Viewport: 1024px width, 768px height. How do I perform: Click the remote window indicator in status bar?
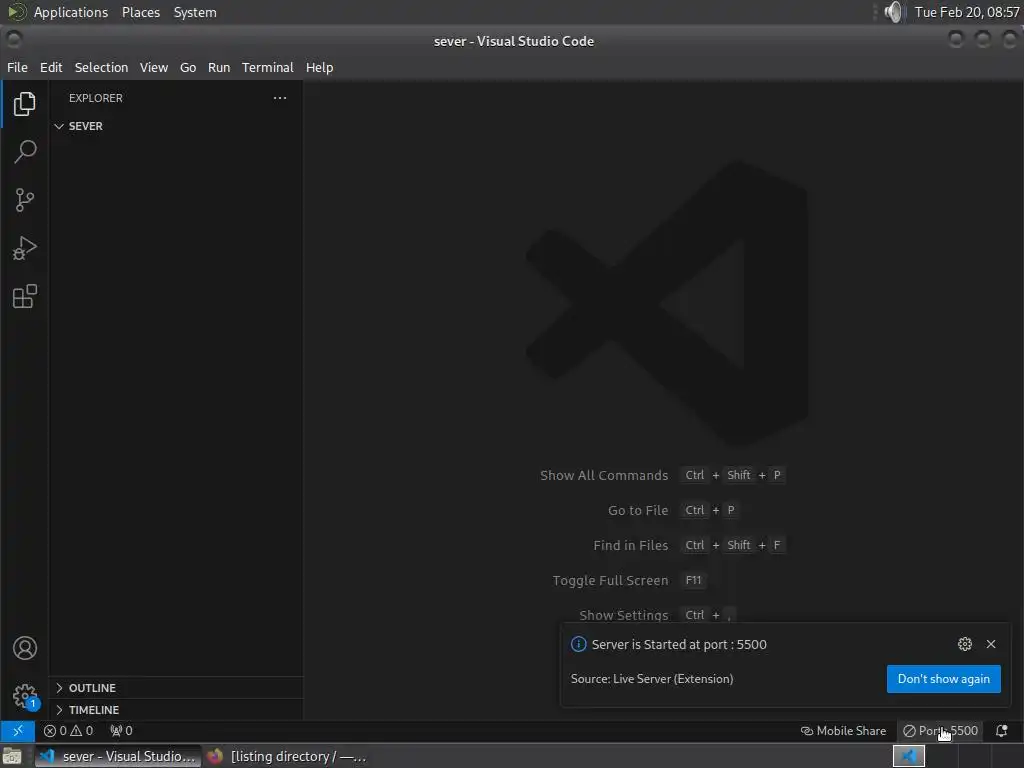coord(18,731)
